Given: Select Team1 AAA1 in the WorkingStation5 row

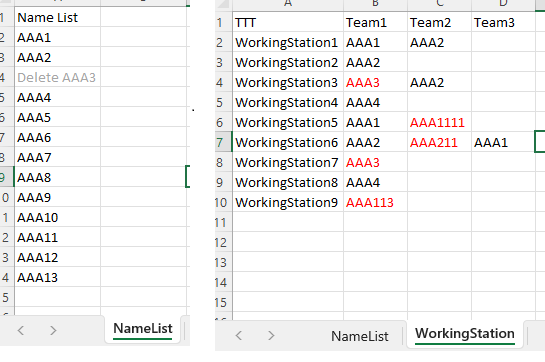Looking at the screenshot, I should click(375, 122).
